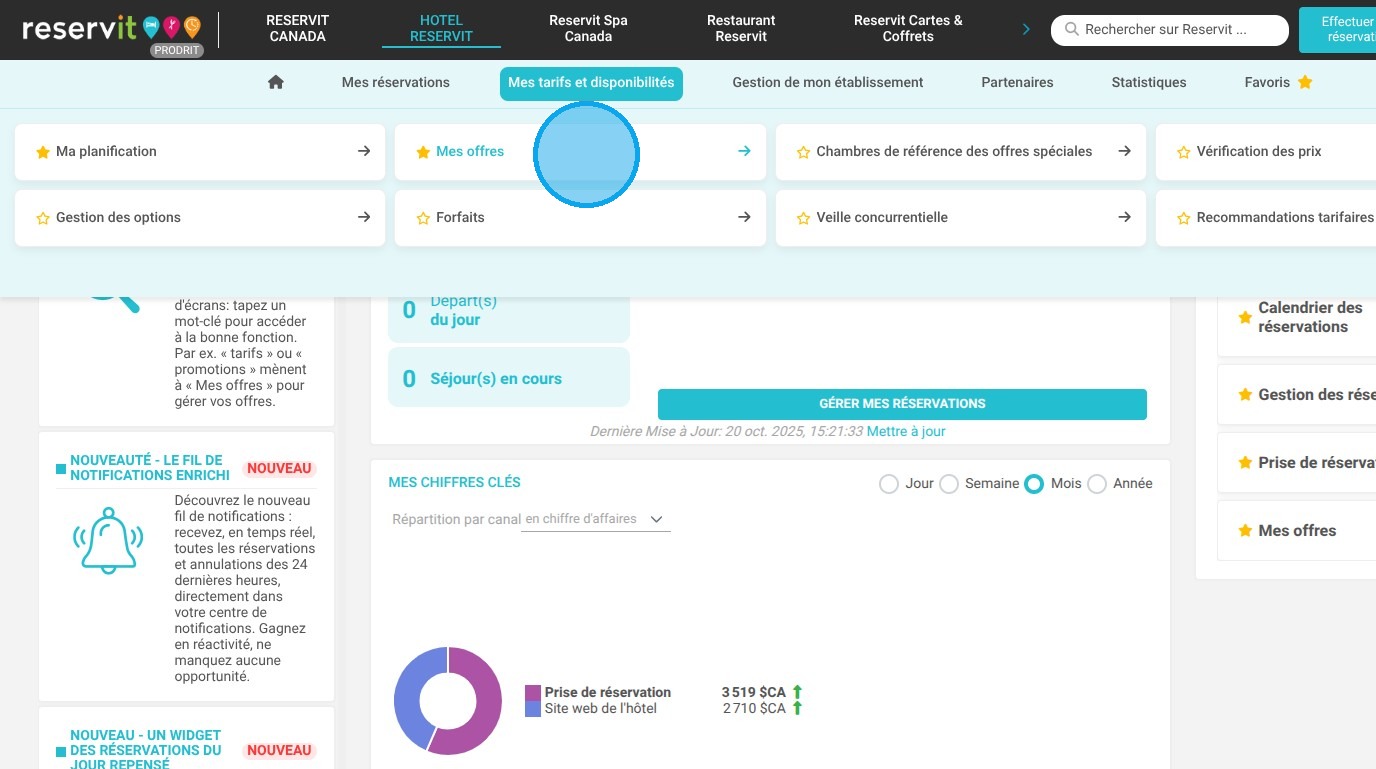This screenshot has width=1376, height=769.
Task: Click arrow on Gestion des options card
Action: coord(364,217)
